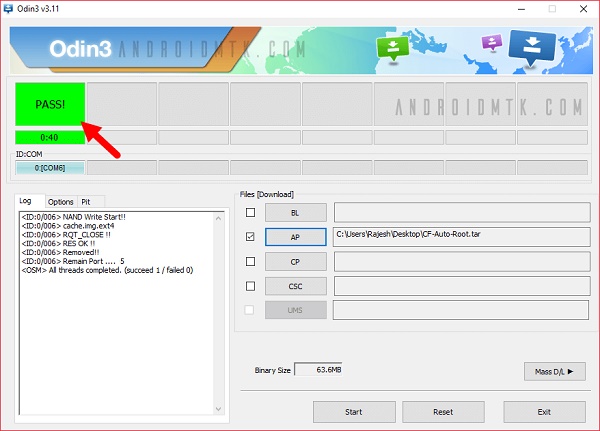
Task: Enable the BL file checkbox
Action: coord(250,212)
